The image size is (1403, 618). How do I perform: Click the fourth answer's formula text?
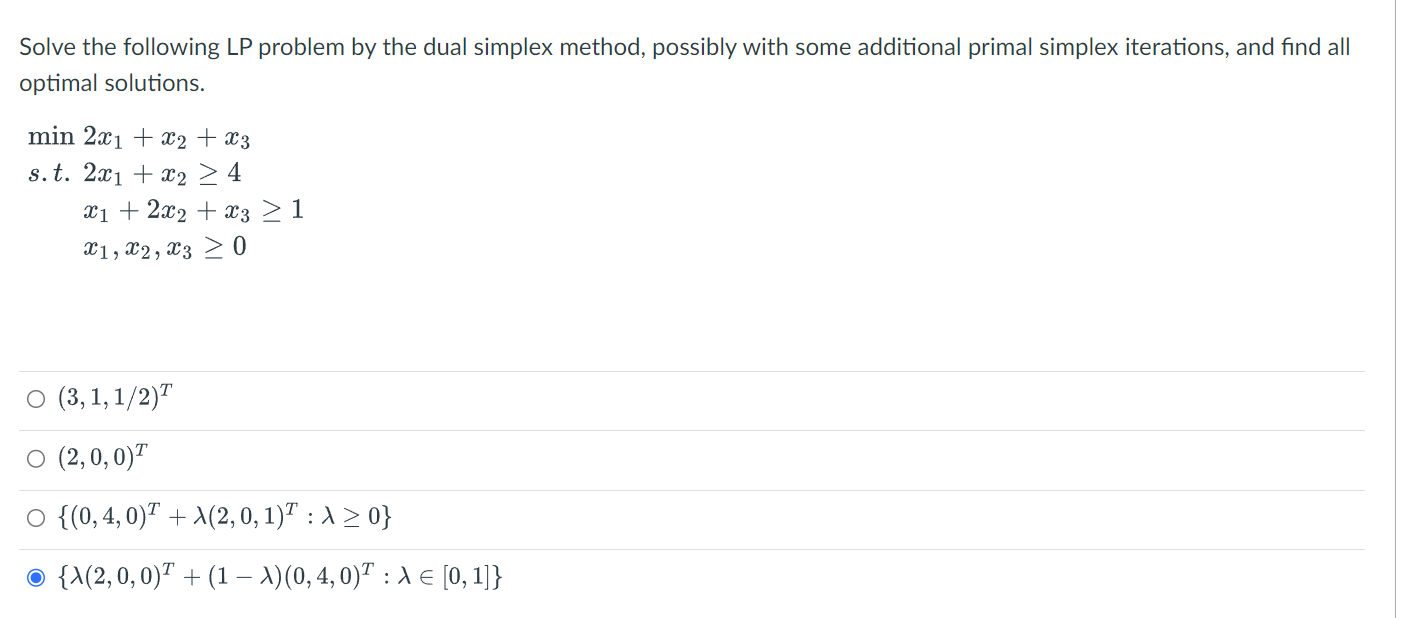tap(278, 575)
